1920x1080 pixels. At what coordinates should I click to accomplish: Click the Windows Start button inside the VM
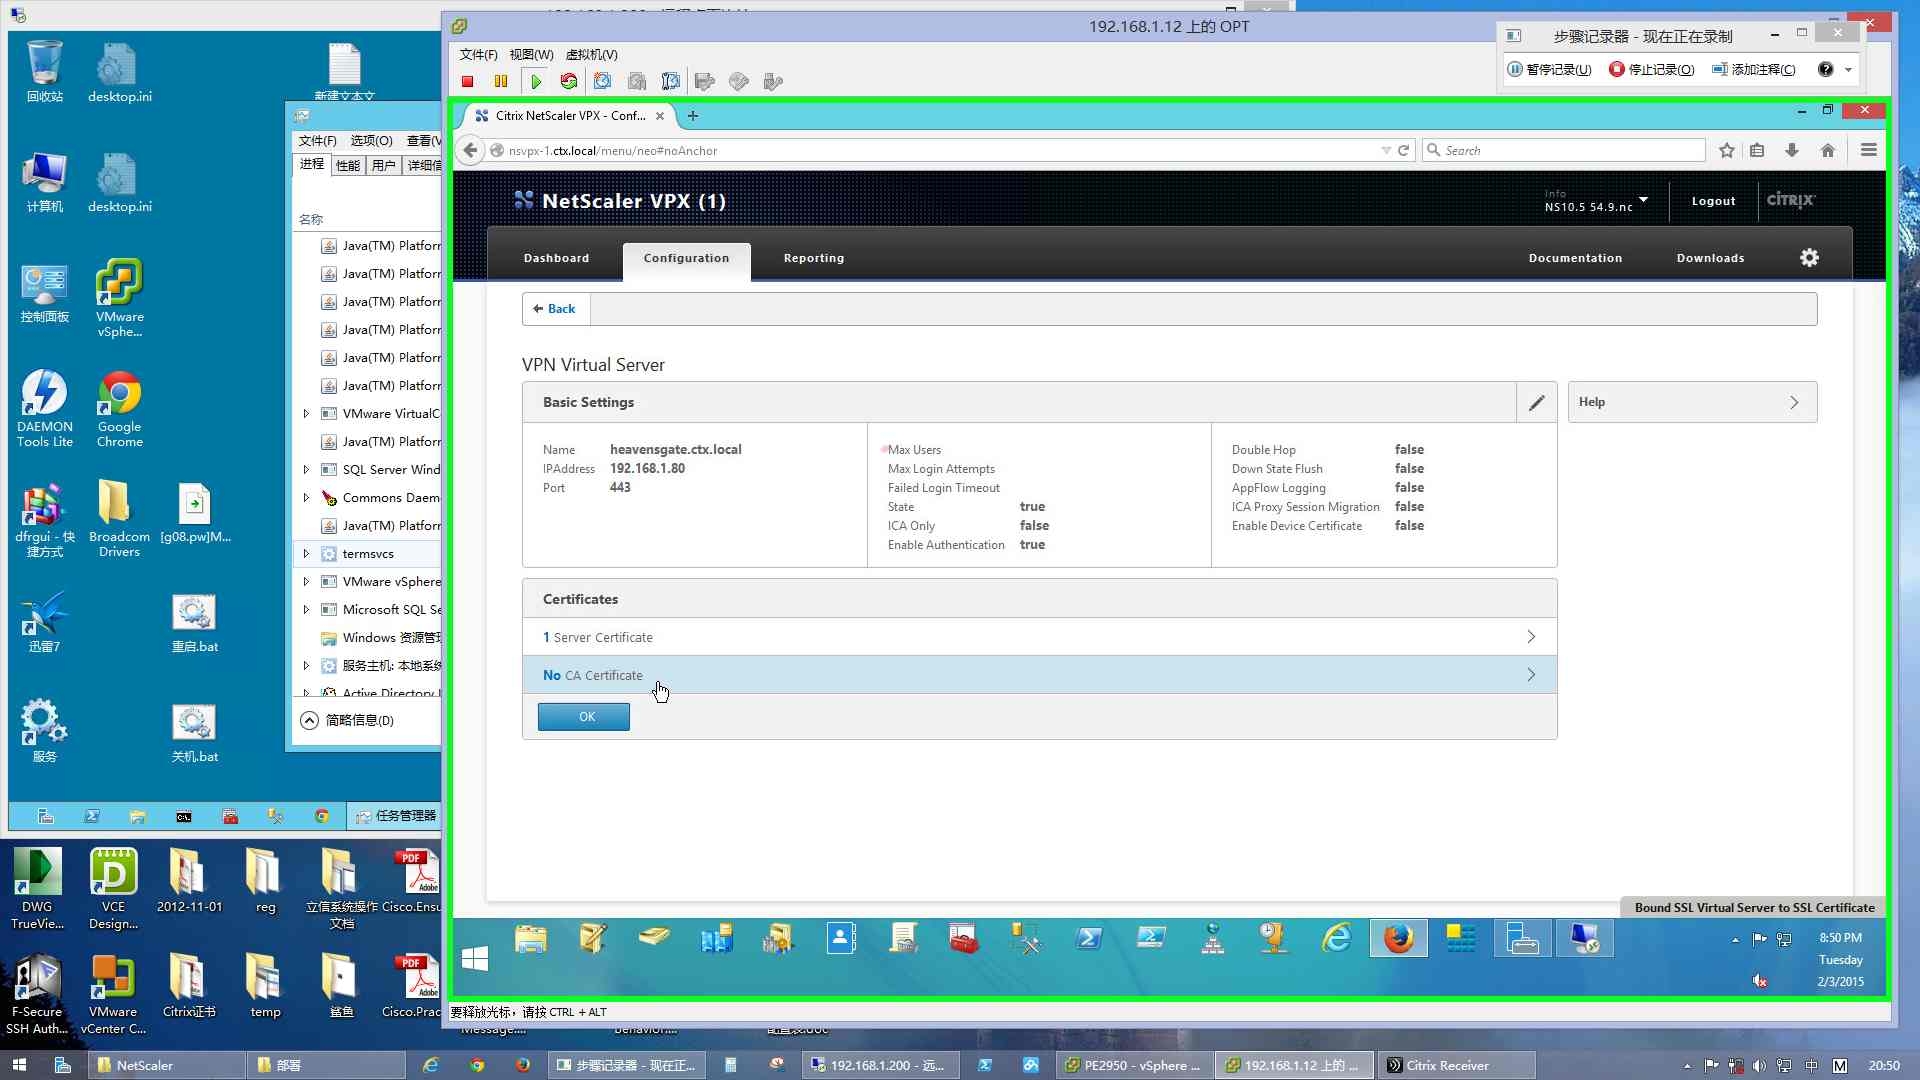[x=475, y=959]
